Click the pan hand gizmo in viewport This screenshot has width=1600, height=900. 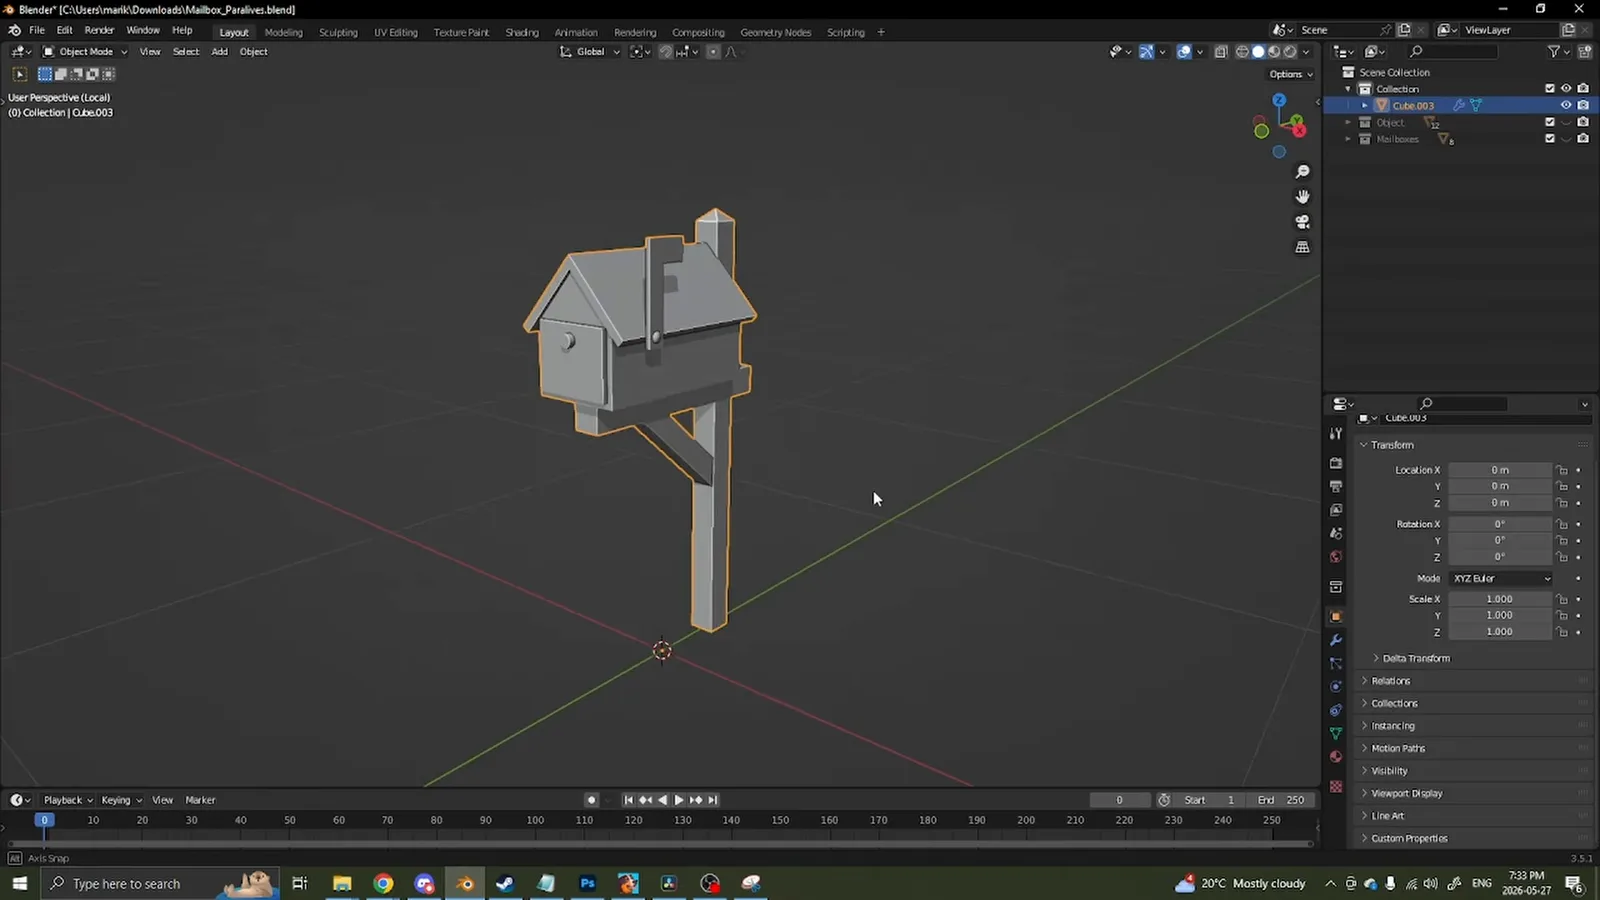tap(1302, 197)
